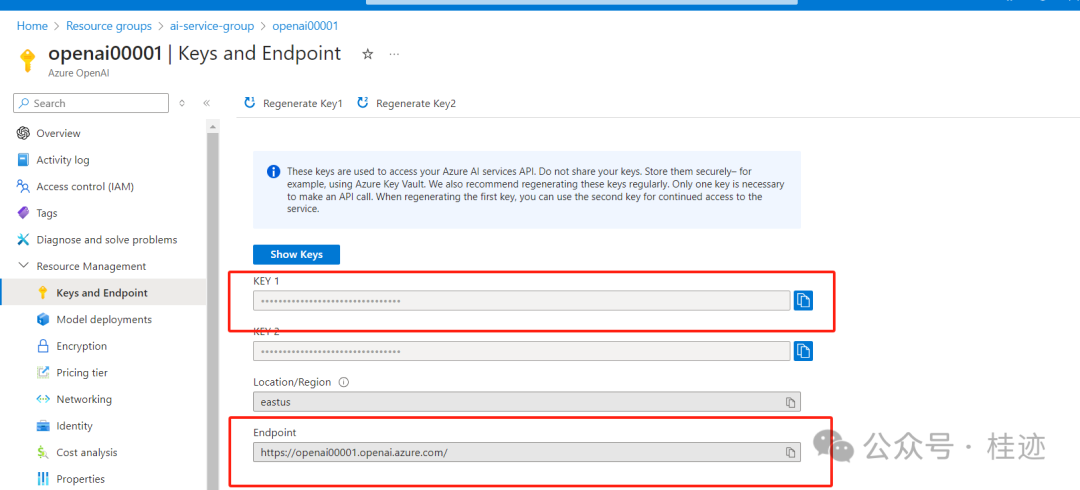Viewport: 1080px width, 490px height.
Task: Open Networking settings
Action: coord(83,399)
